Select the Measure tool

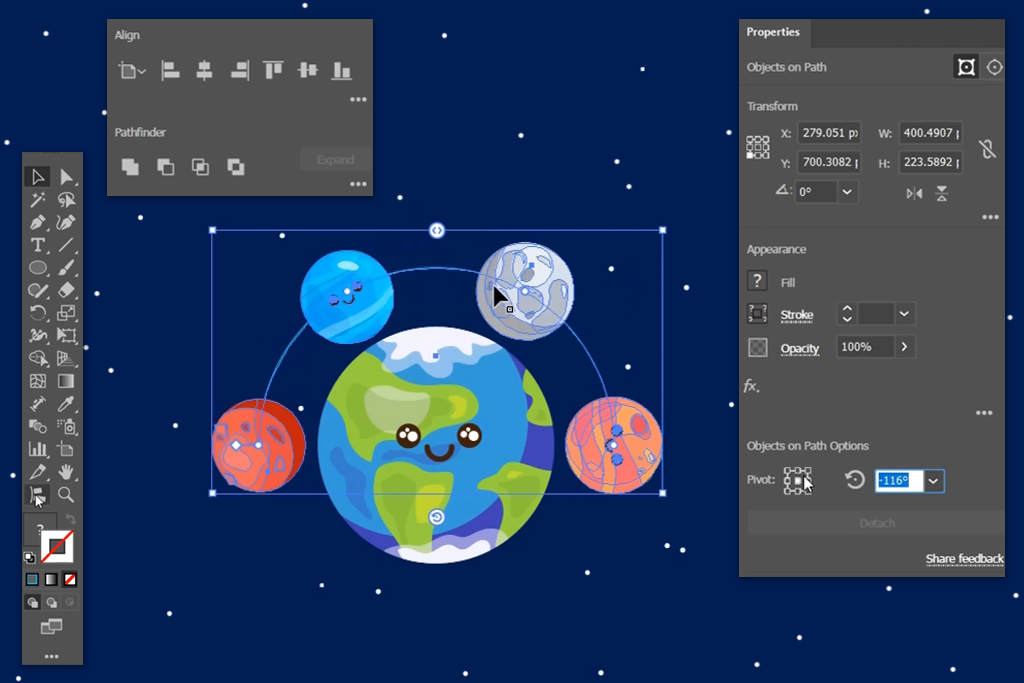tap(37, 404)
